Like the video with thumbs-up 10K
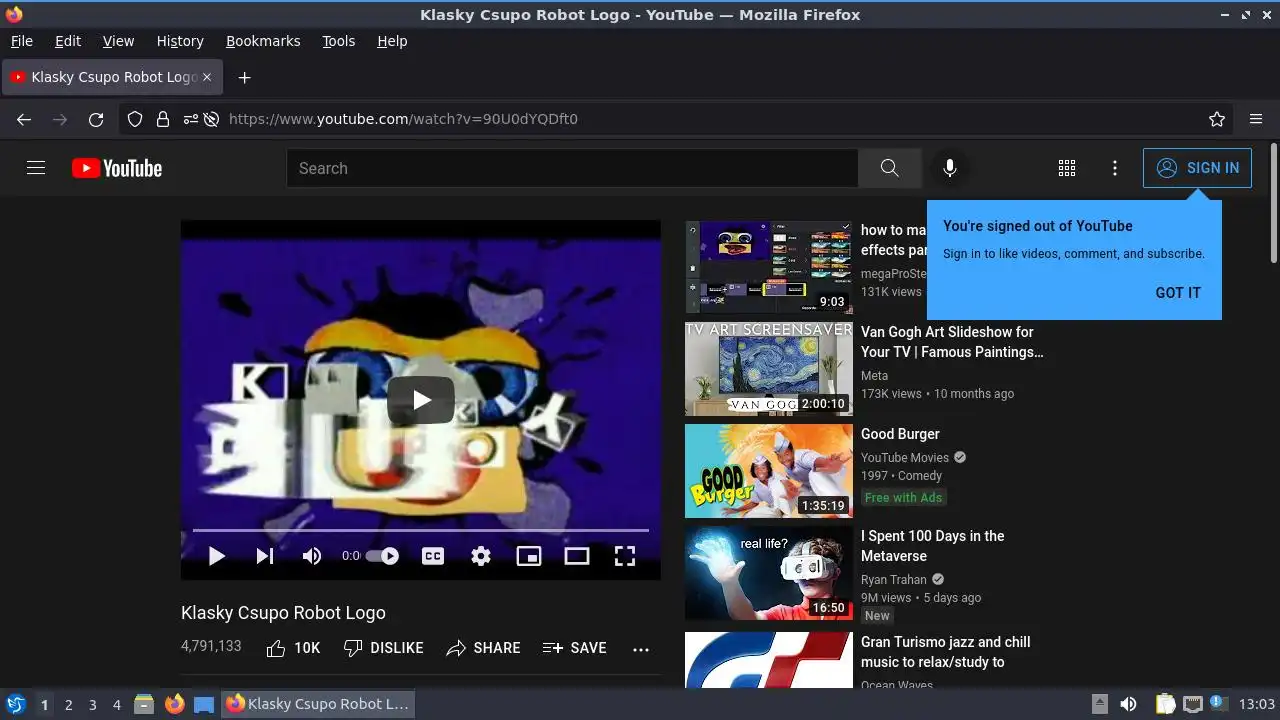 [x=293, y=648]
